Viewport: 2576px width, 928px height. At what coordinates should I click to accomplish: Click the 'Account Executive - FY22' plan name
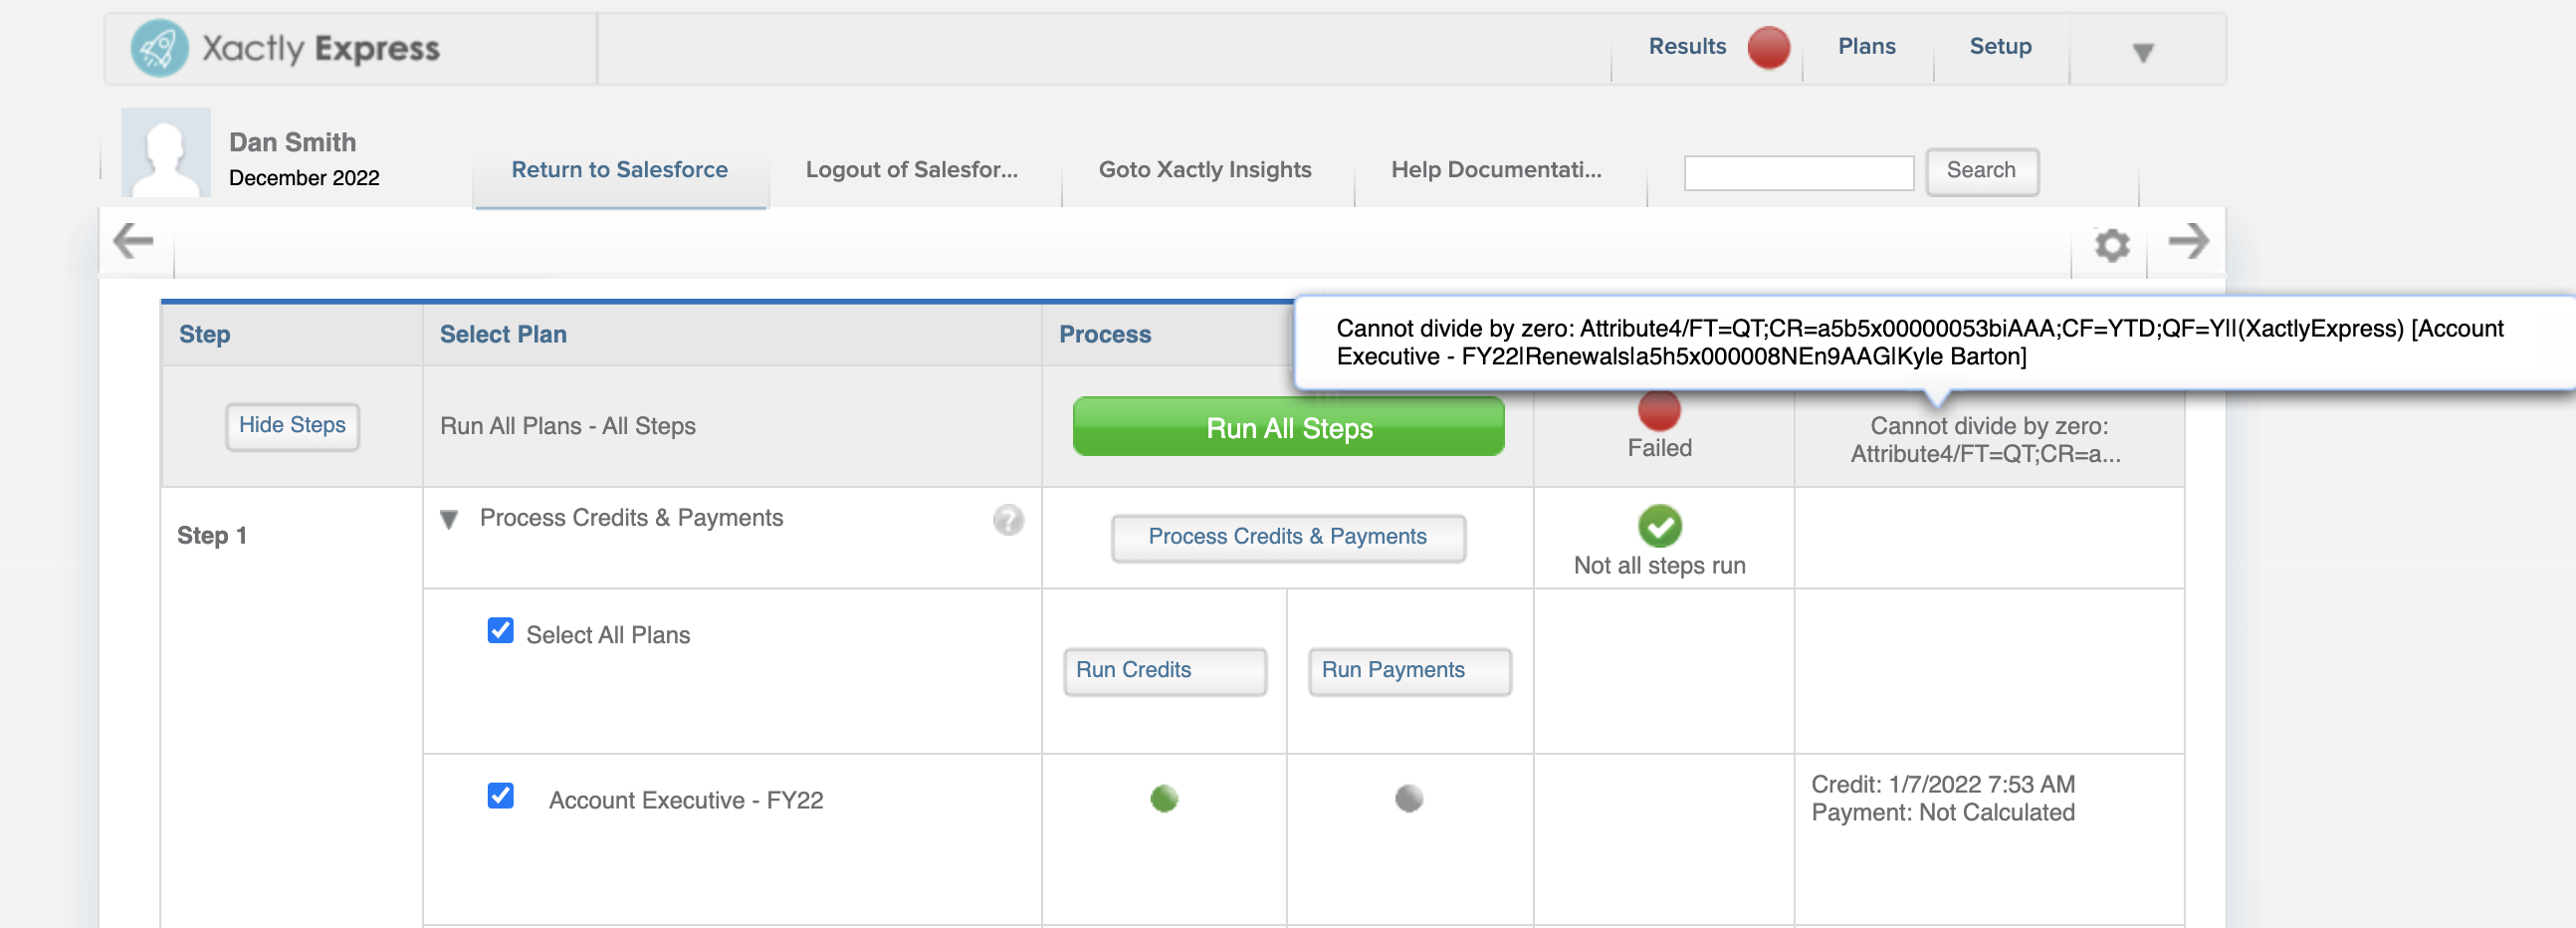[686, 800]
